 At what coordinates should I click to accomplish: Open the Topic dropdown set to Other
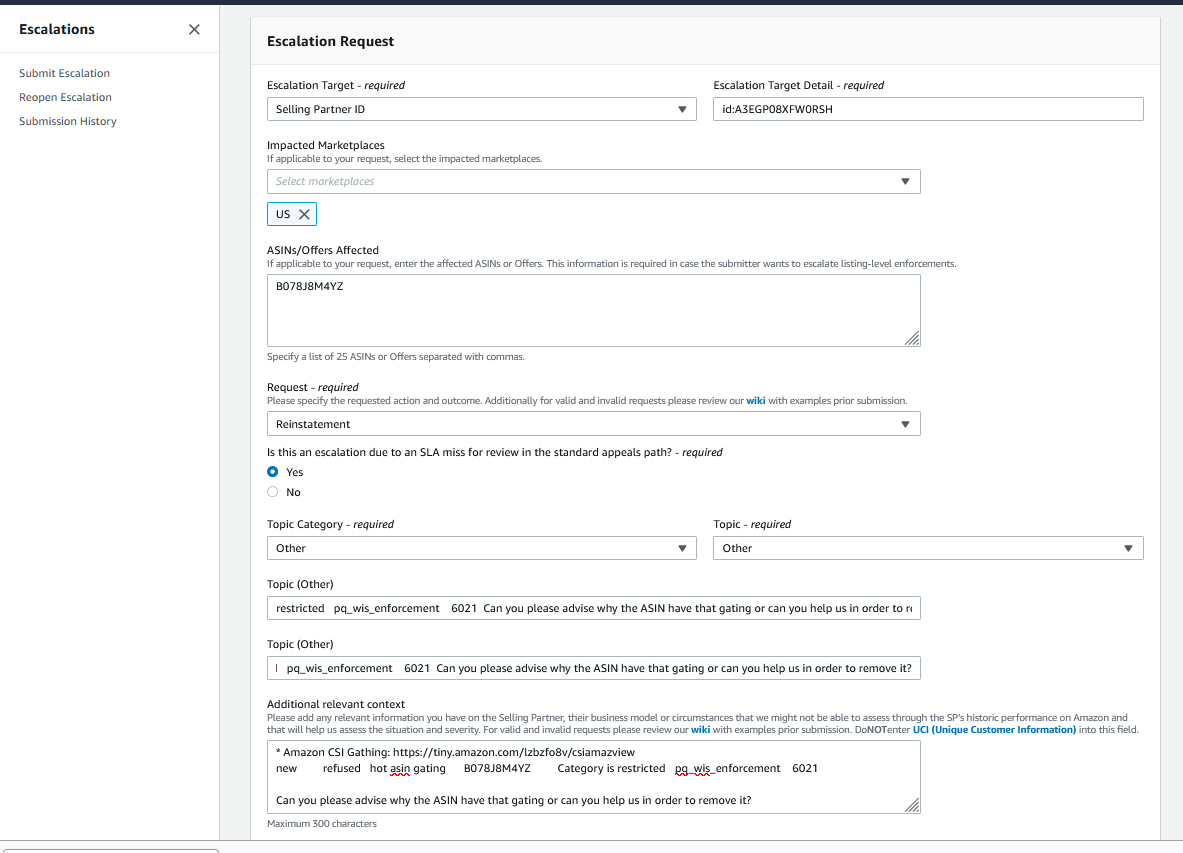(x=927, y=548)
